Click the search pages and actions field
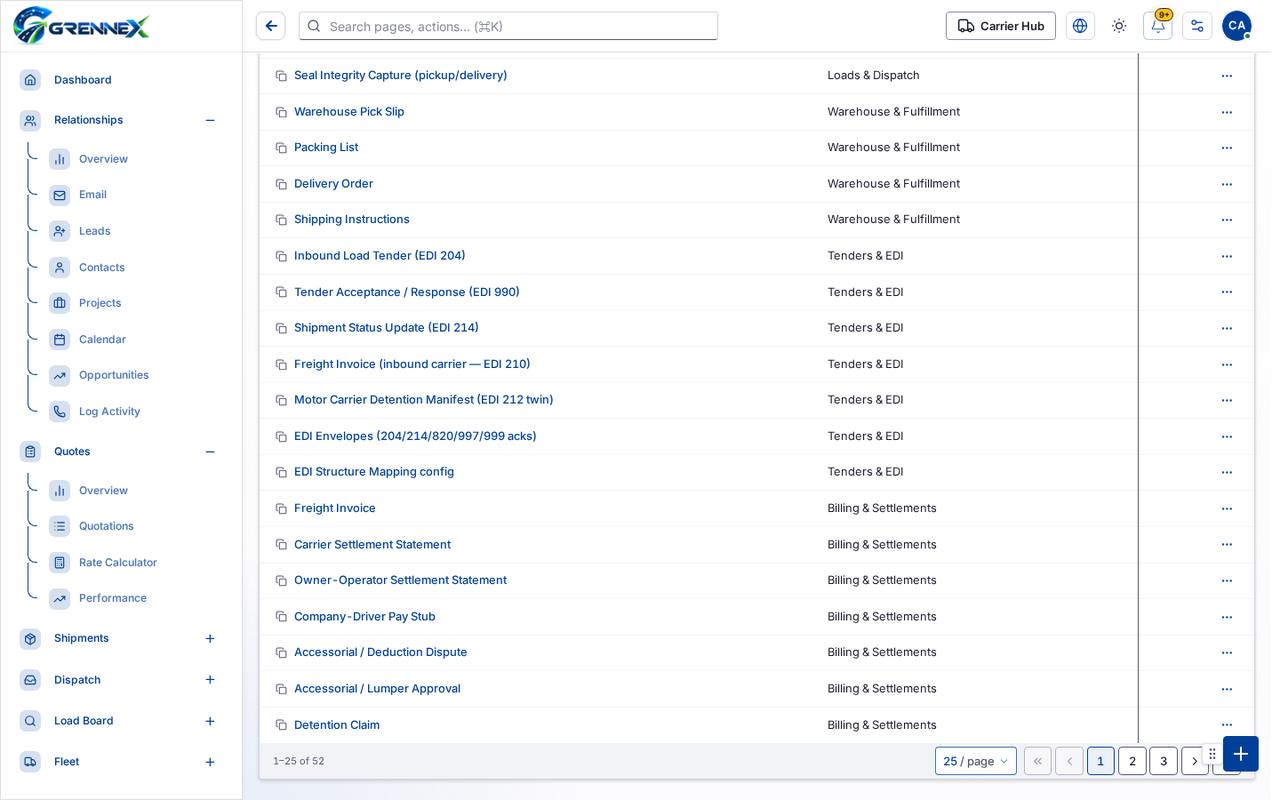Viewport: 1280px width, 800px height. (x=508, y=26)
